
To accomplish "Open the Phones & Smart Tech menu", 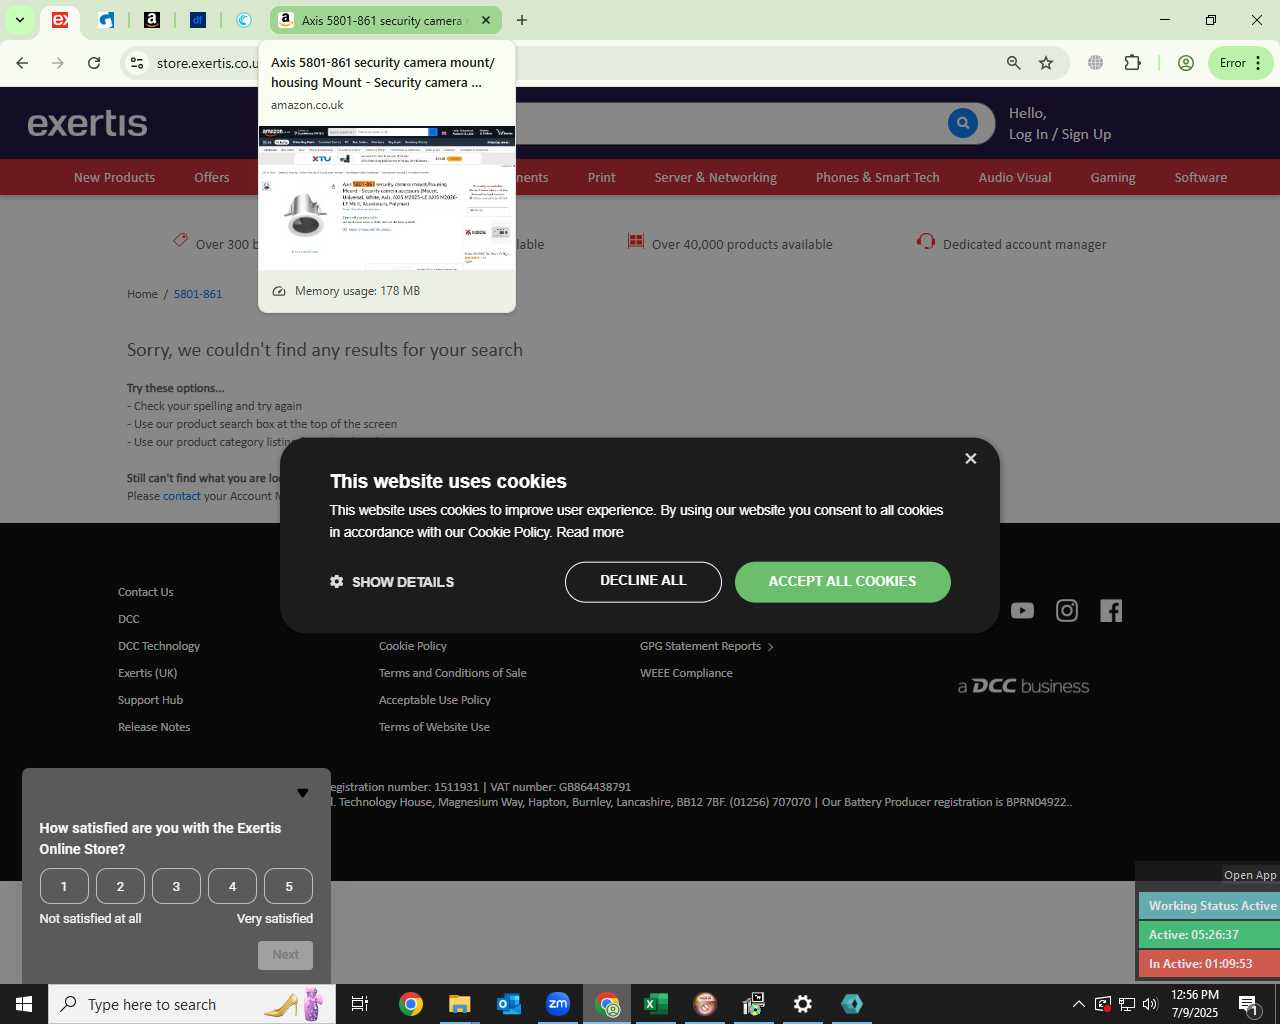I will tap(878, 177).
